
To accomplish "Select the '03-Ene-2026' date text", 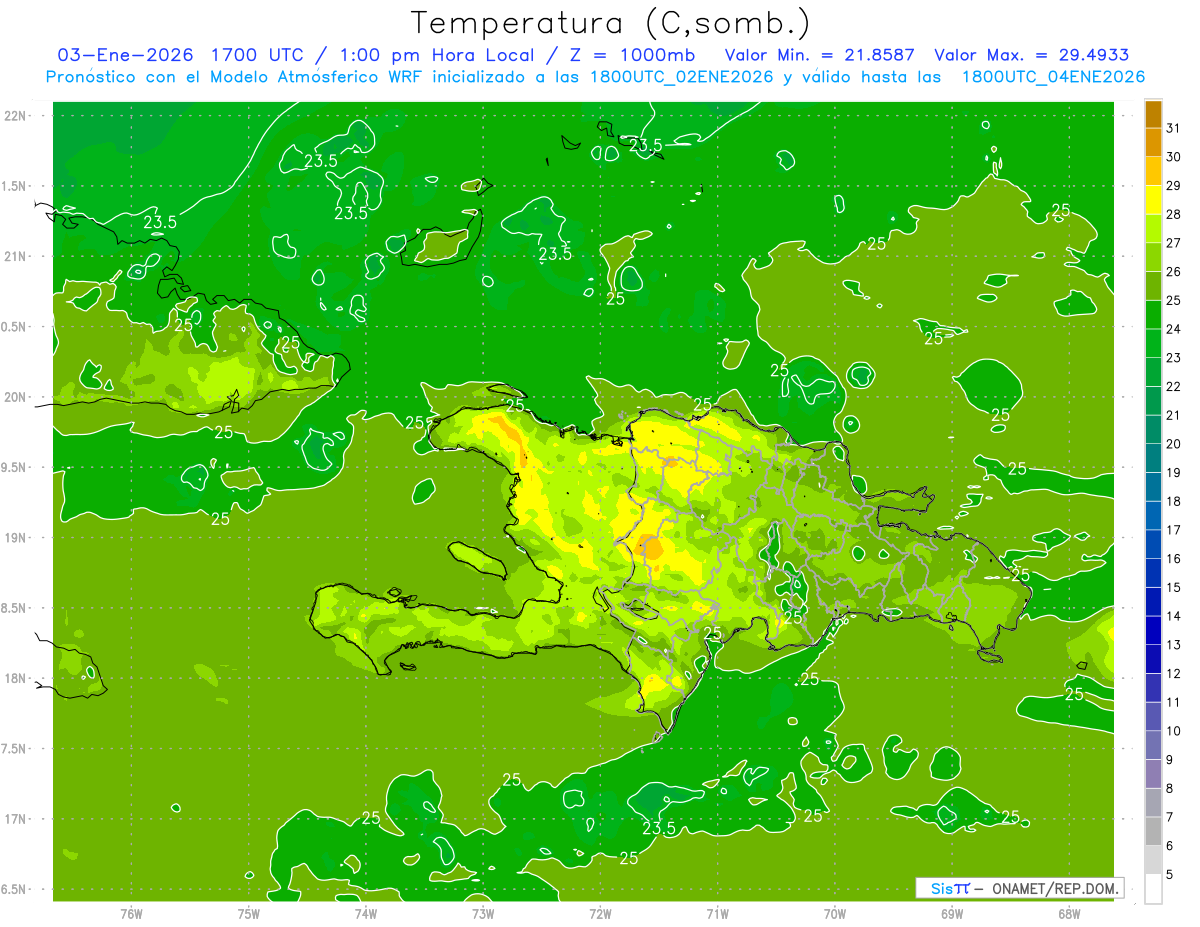I will tap(125, 55).
